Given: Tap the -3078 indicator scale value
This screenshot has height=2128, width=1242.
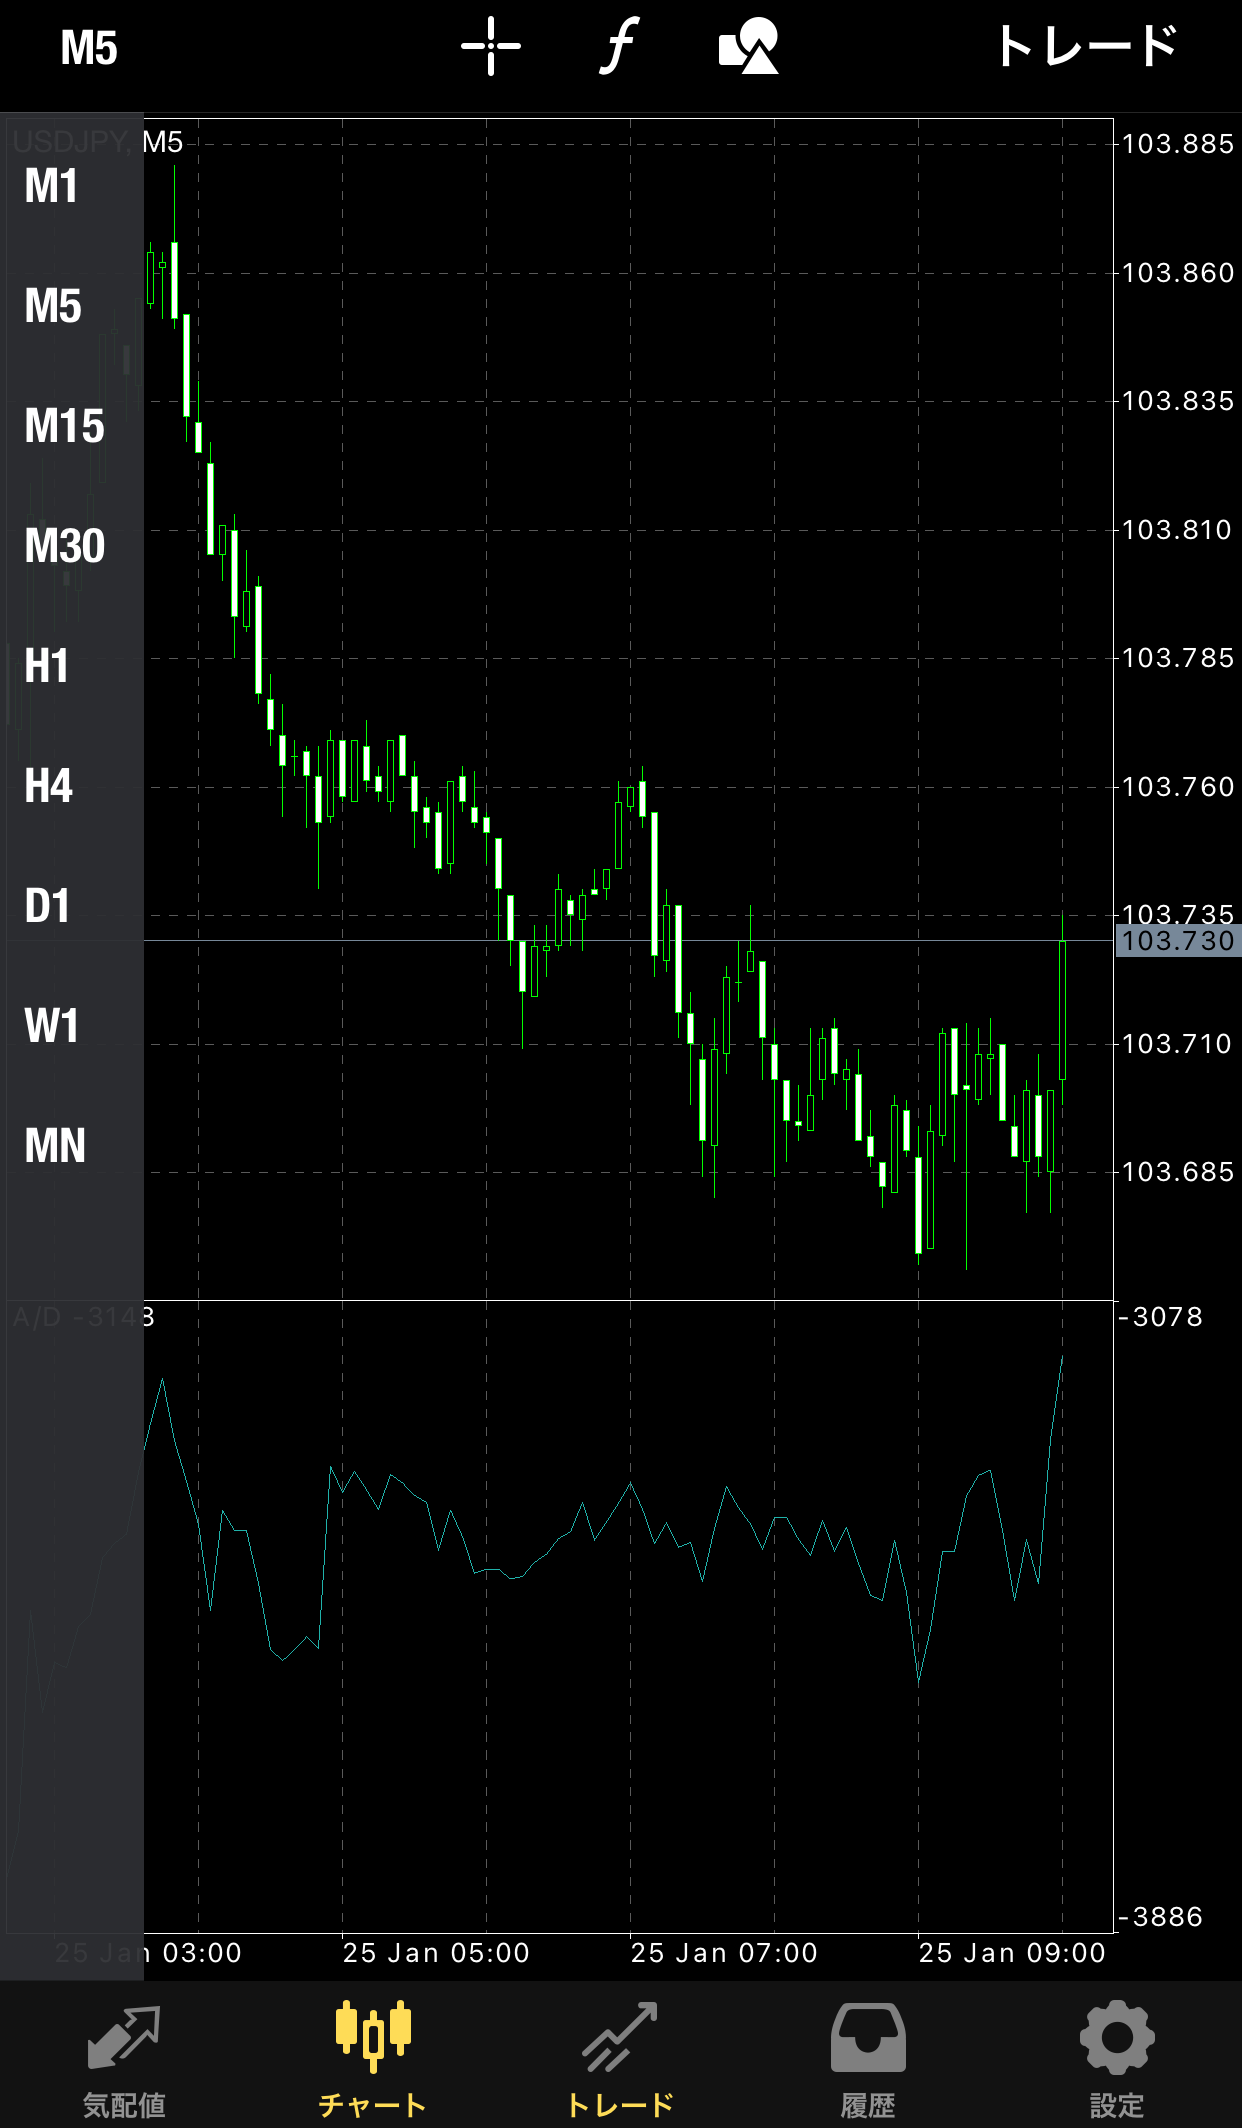Looking at the screenshot, I should pos(1161,1317).
